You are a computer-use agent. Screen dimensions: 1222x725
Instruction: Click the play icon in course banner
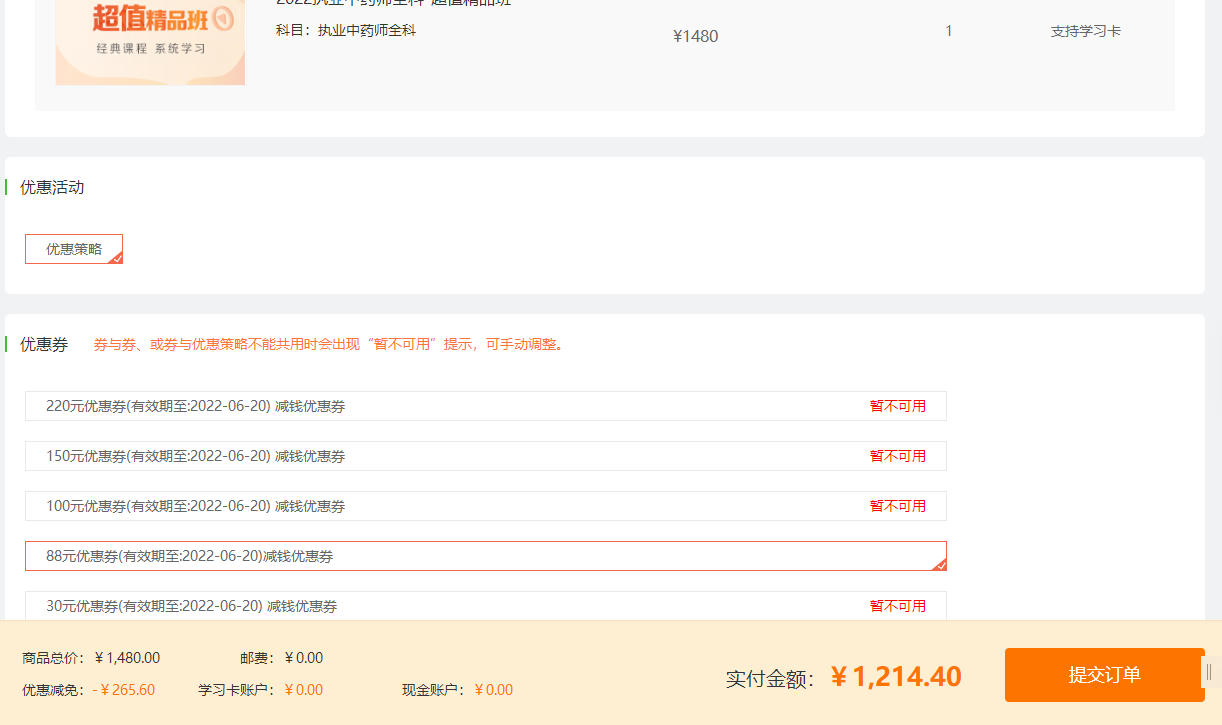click(224, 18)
